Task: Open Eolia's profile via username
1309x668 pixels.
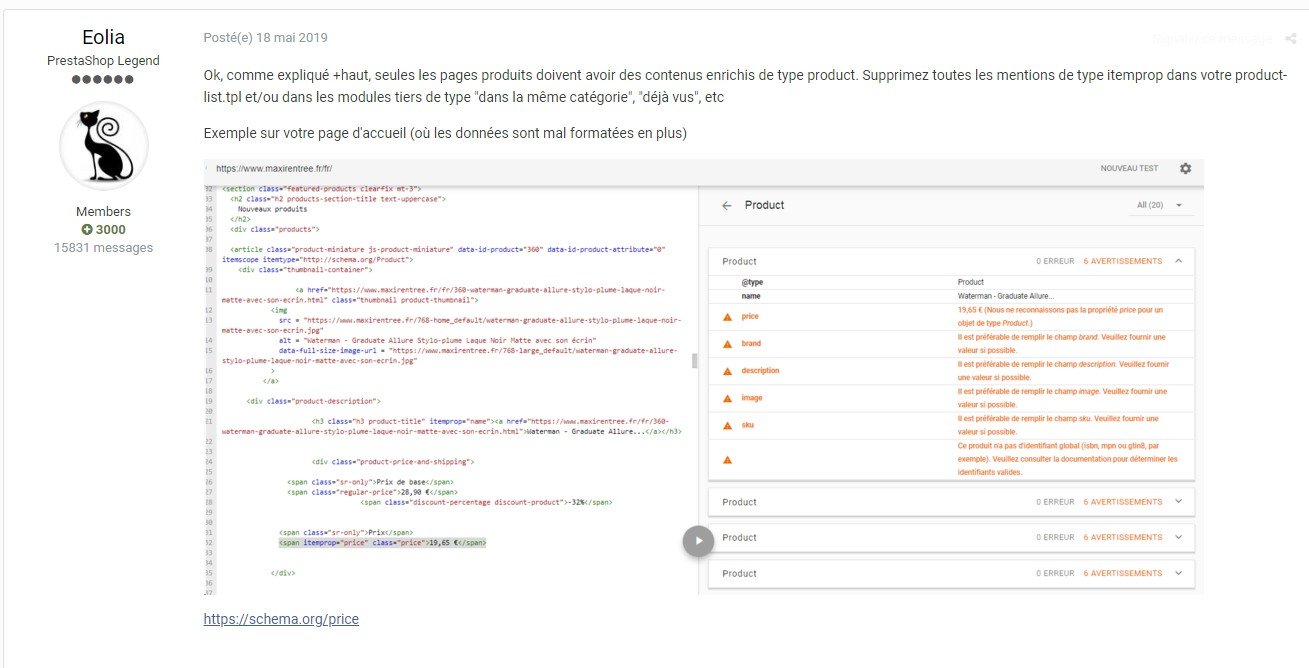Action: click(x=104, y=37)
